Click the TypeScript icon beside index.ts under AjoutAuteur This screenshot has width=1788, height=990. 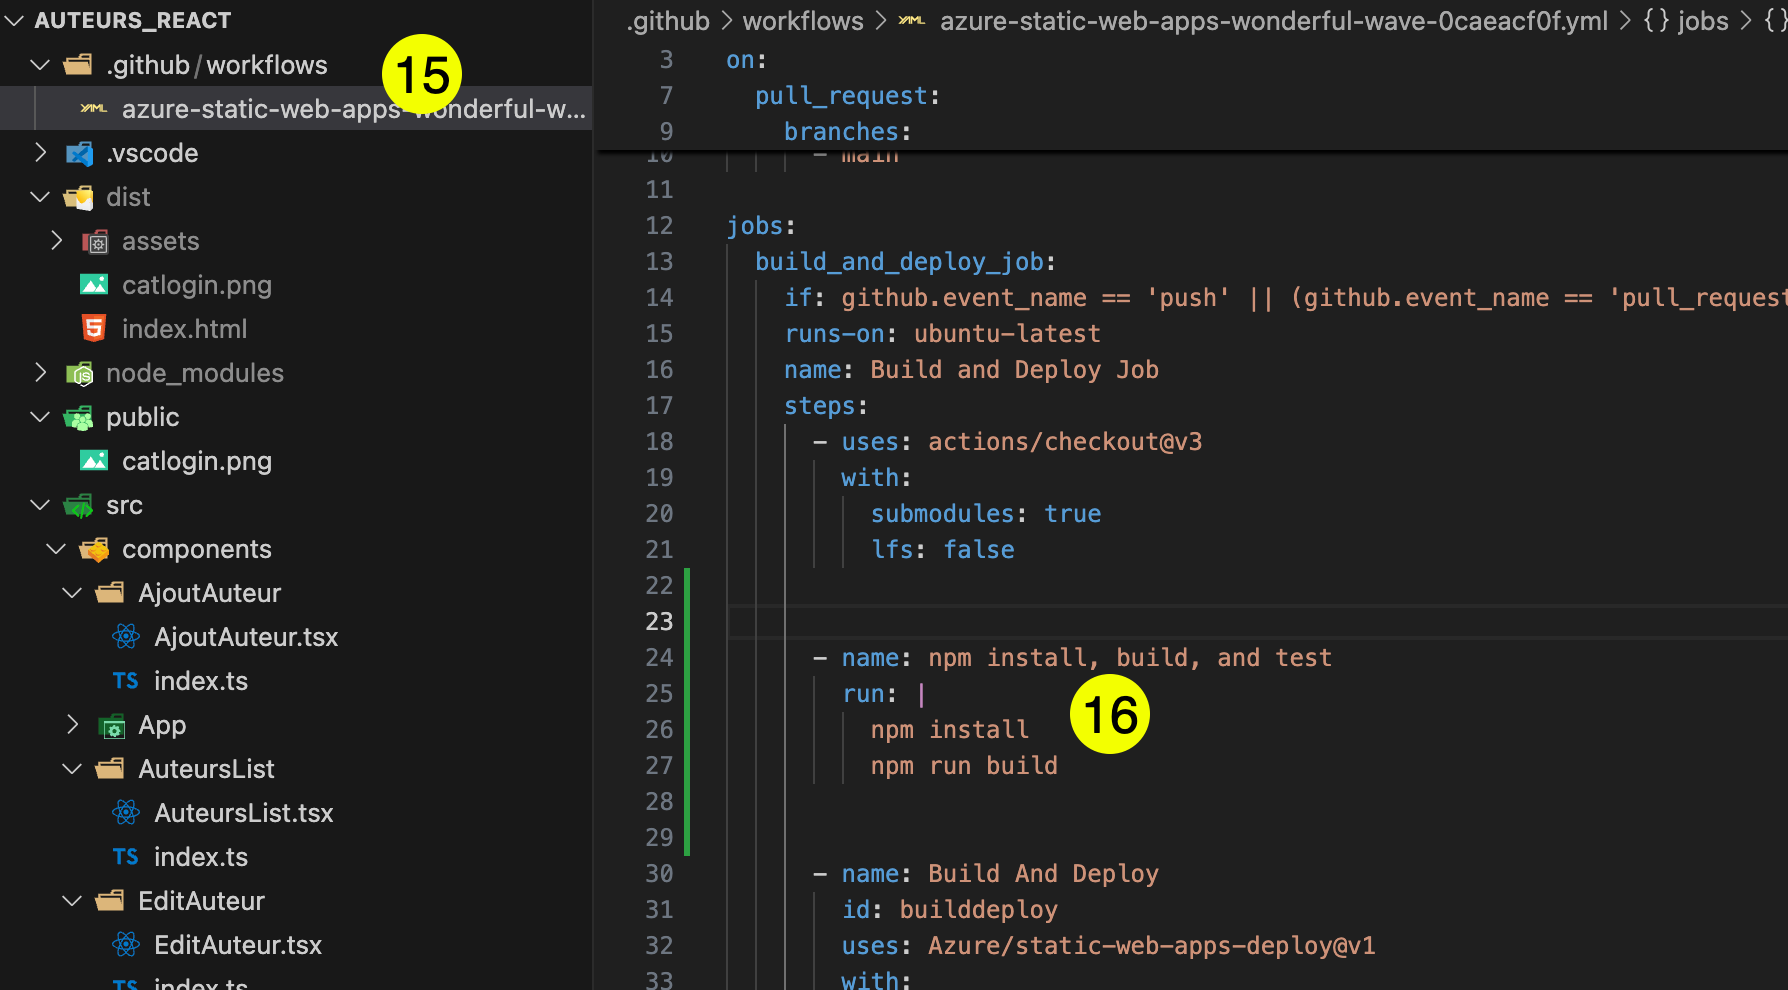125,680
